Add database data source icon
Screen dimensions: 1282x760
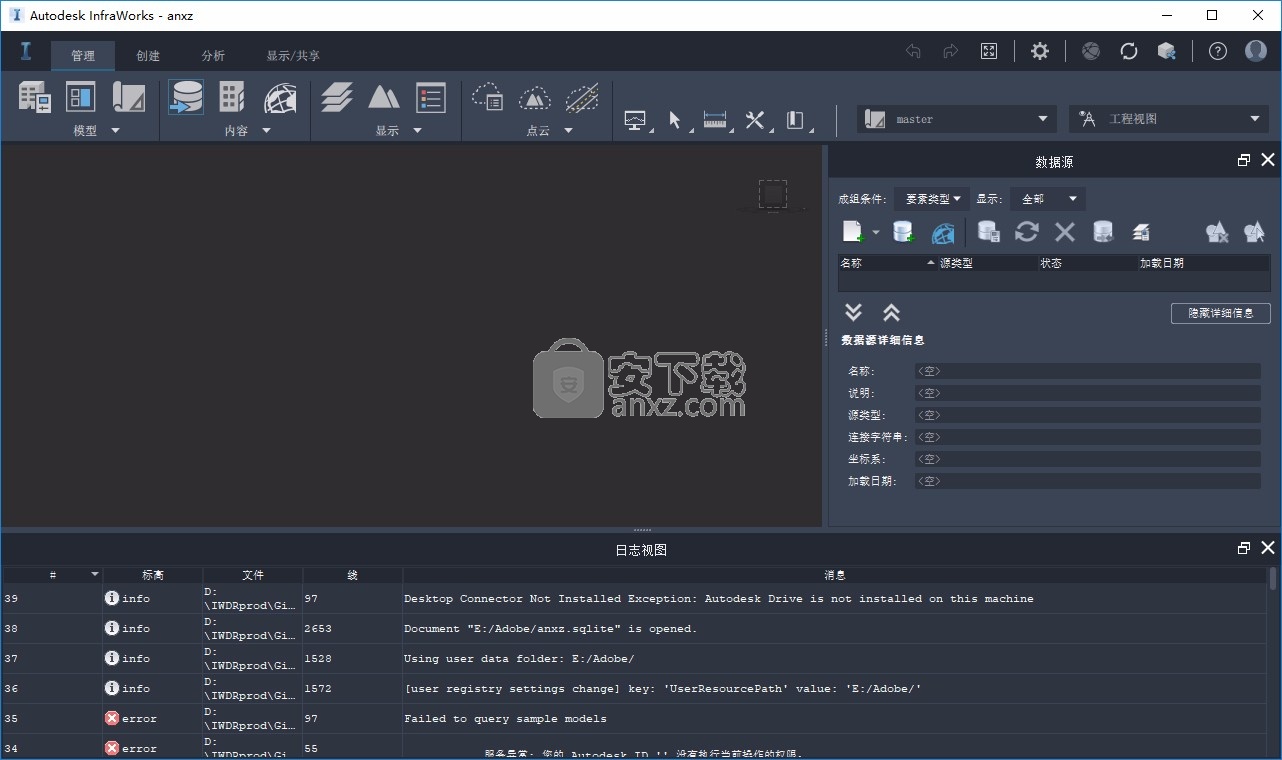(903, 232)
